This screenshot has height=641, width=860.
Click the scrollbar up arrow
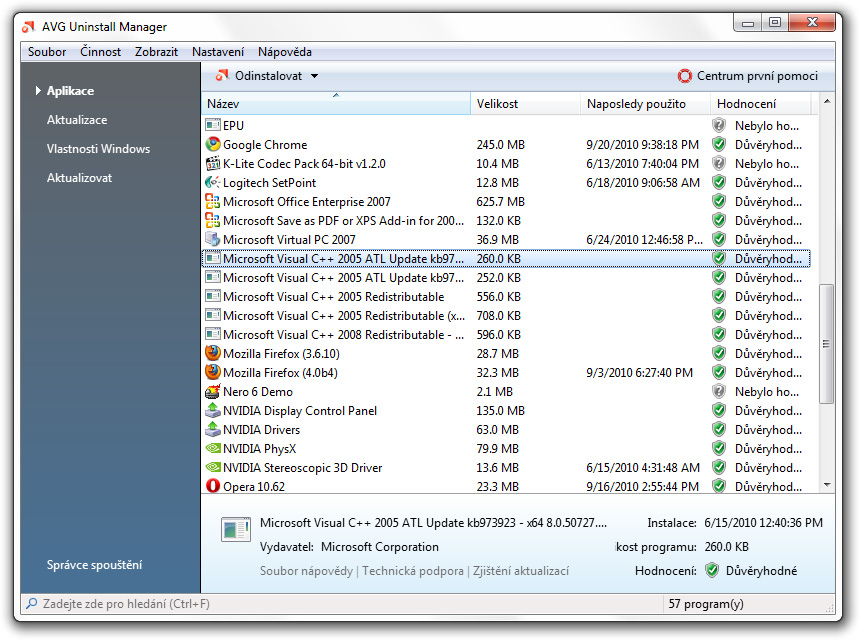tap(827, 101)
